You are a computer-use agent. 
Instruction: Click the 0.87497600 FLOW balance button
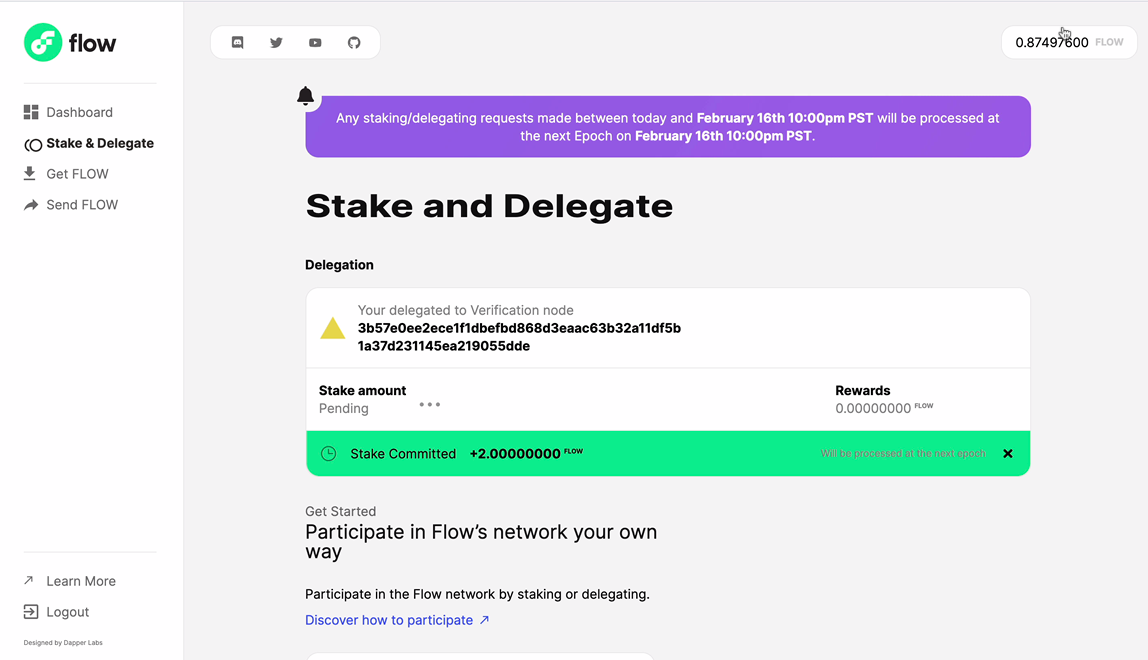tap(1069, 42)
